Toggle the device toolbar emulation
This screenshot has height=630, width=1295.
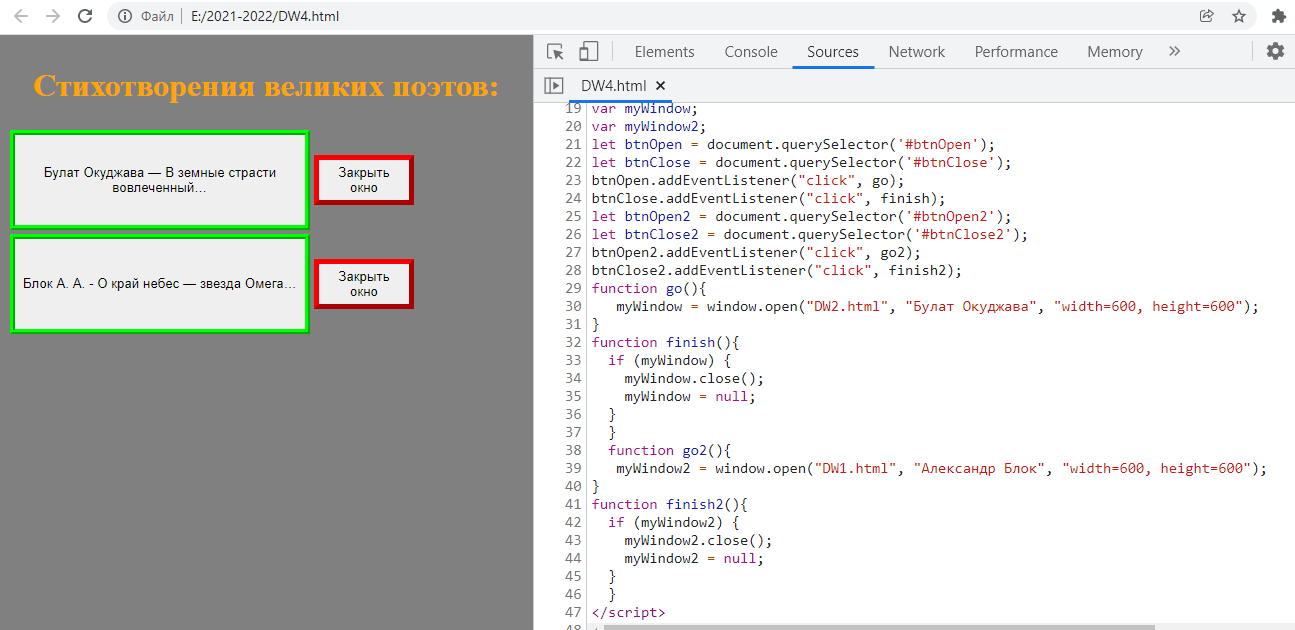[x=588, y=52]
